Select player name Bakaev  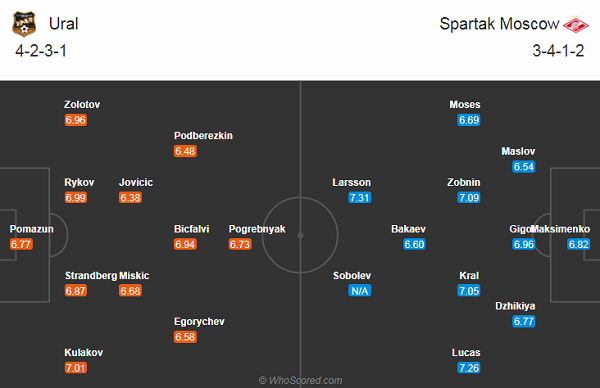coord(408,229)
